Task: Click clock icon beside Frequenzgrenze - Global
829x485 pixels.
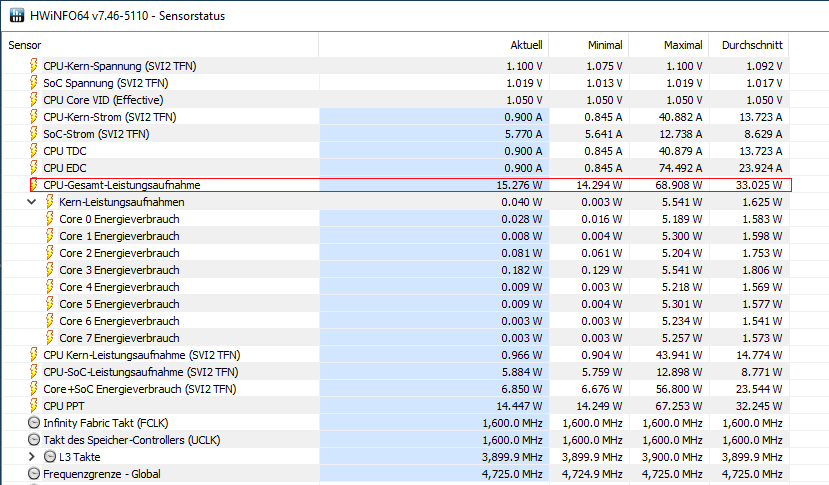Action: (34, 473)
